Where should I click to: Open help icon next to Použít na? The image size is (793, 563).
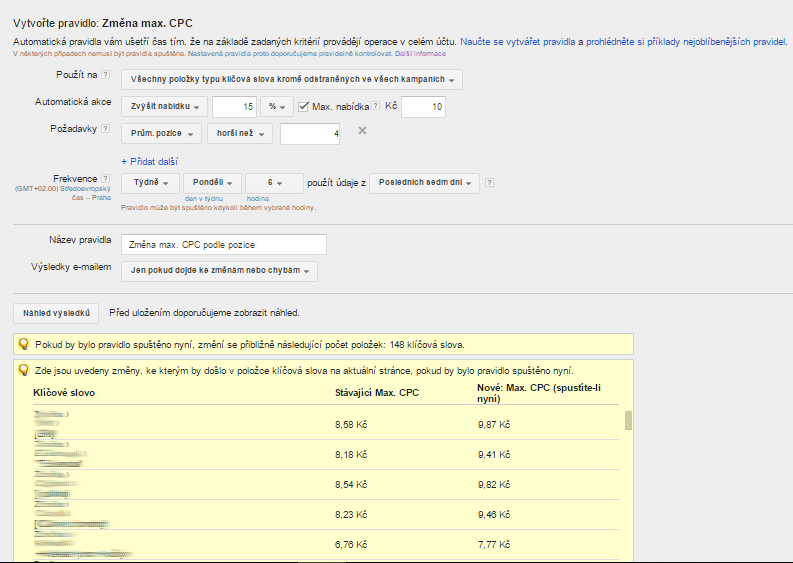pyautogui.click(x=105, y=74)
